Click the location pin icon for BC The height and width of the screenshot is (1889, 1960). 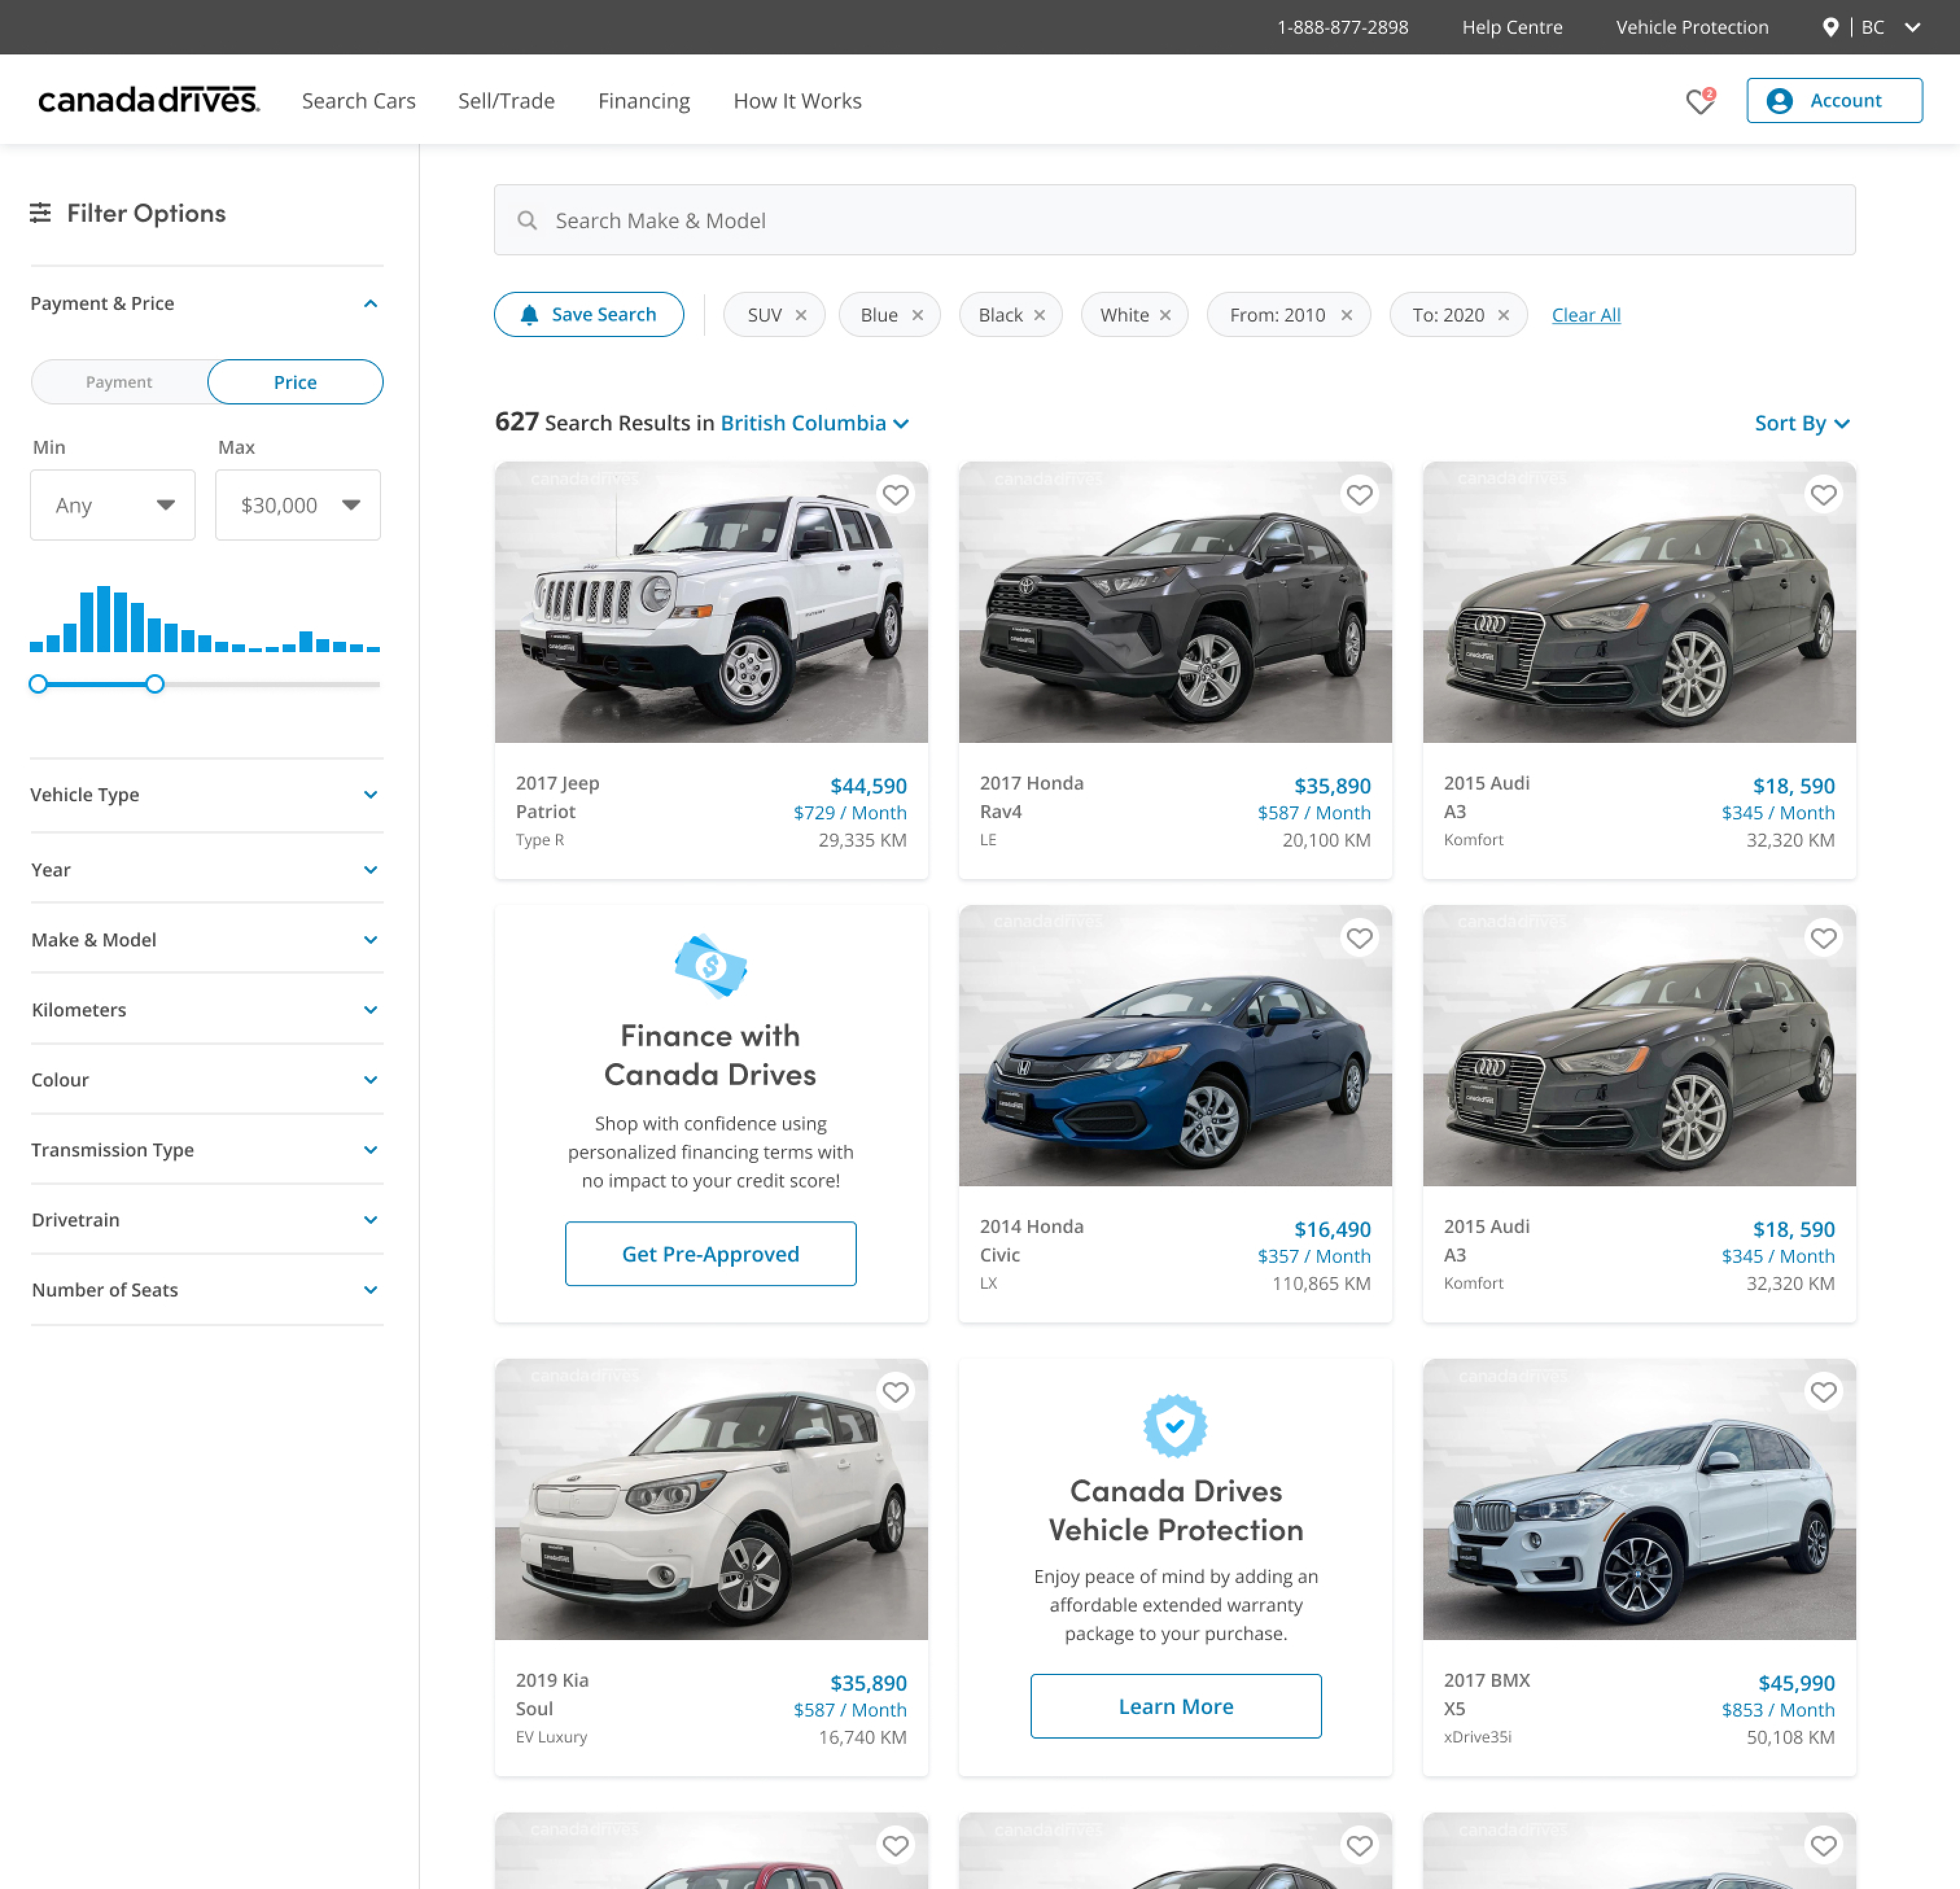tap(1830, 27)
